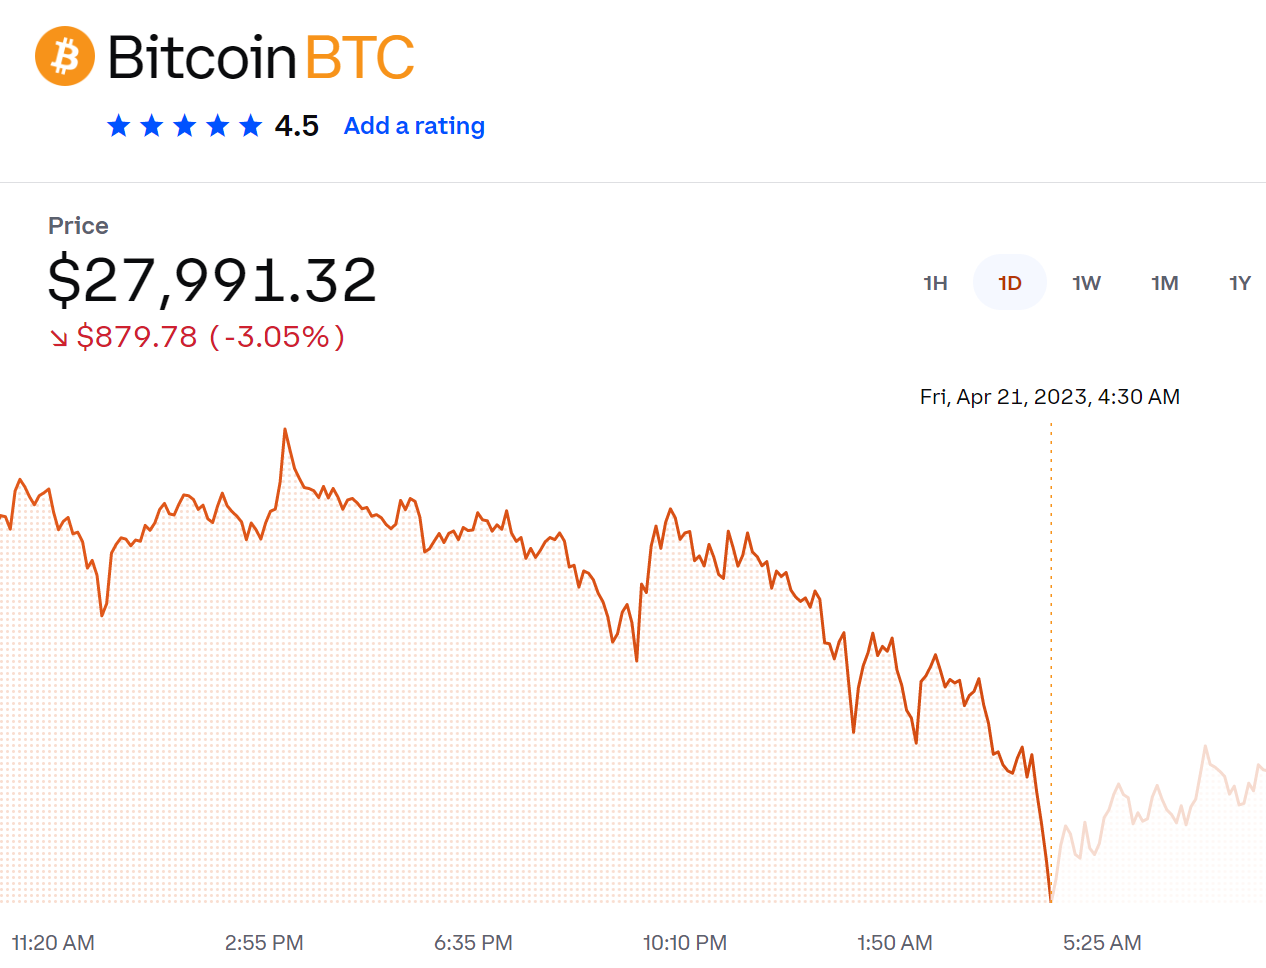Click the orange Bitcoin logo icon
Viewport: 1266px width, 968px height.
(x=65, y=56)
